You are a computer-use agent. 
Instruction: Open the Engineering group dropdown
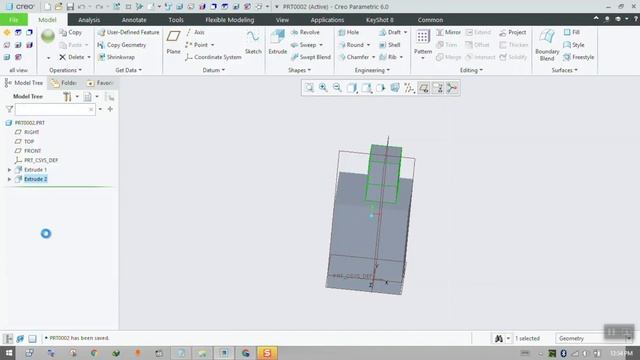pos(372,70)
